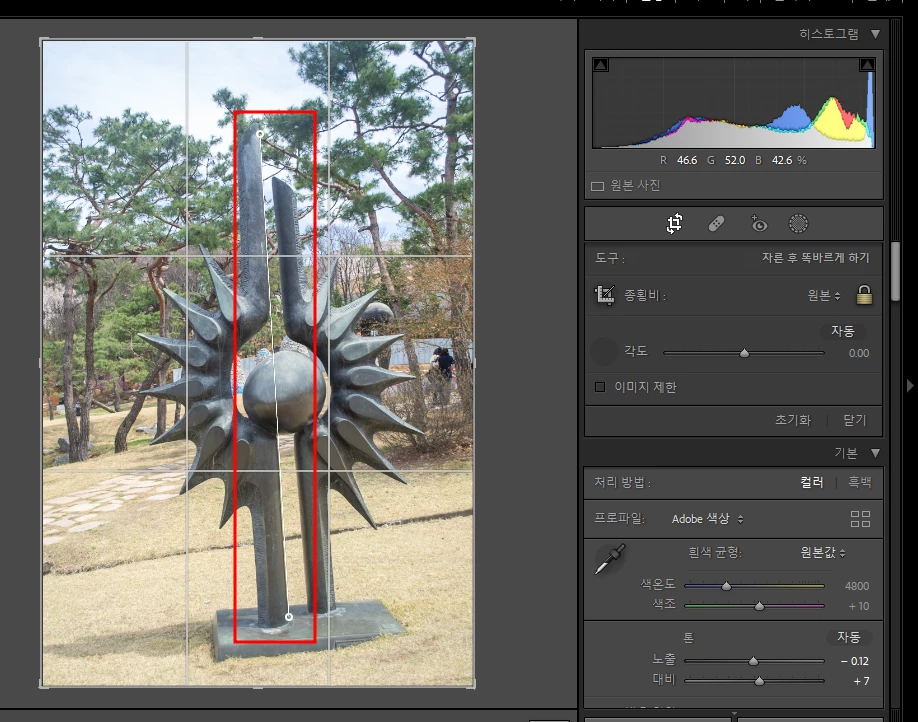Open the profile browser grid icon
918x722 pixels.
[x=860, y=519]
